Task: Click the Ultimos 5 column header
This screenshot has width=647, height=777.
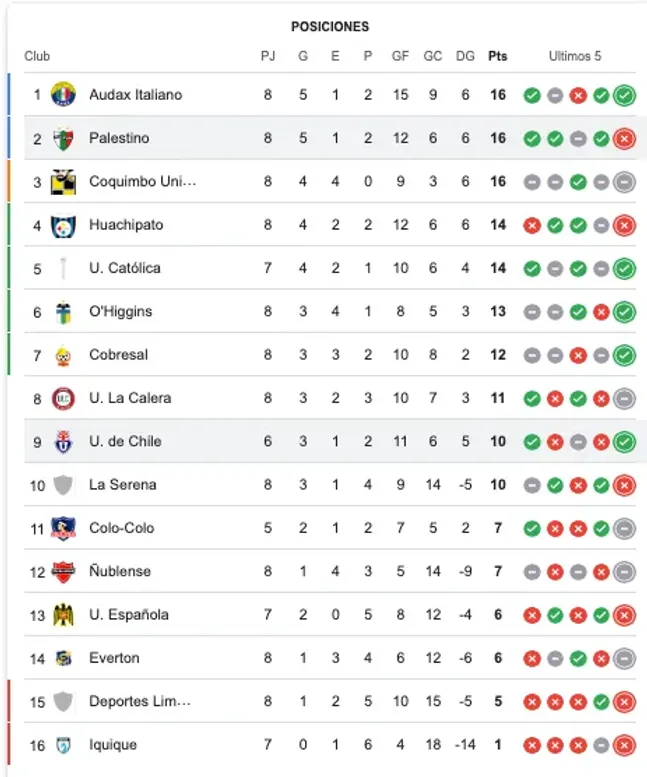Action: (x=575, y=56)
